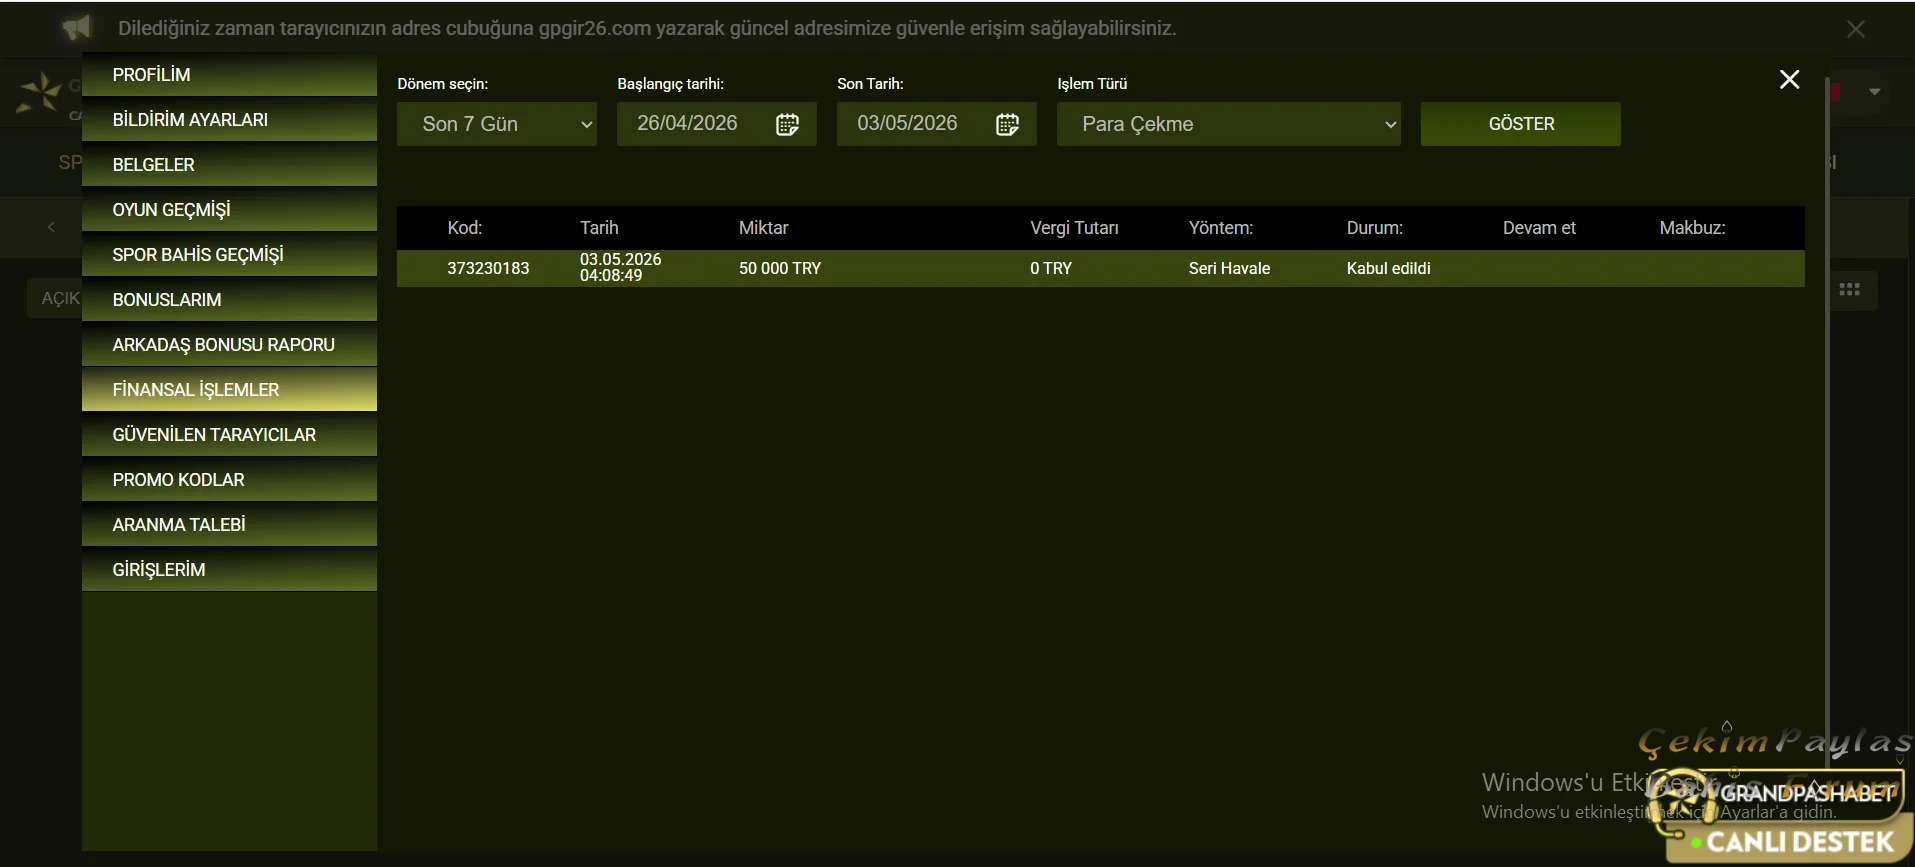The height and width of the screenshot is (867, 1915).
Task: Open the start date calendar picker
Action: [x=787, y=124]
